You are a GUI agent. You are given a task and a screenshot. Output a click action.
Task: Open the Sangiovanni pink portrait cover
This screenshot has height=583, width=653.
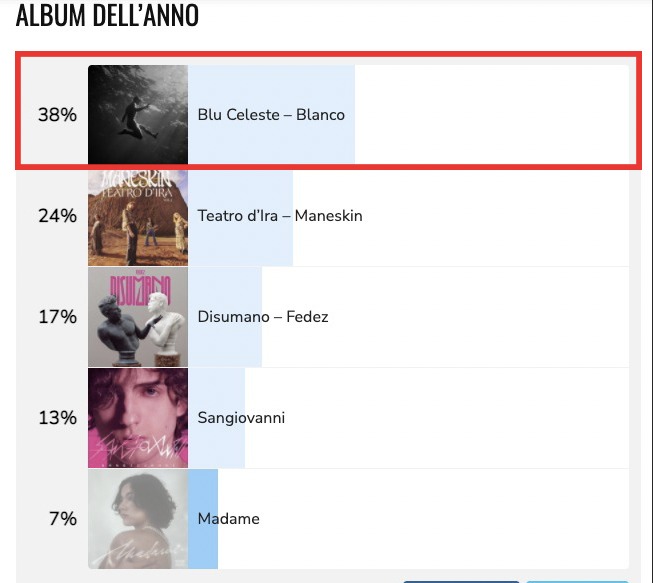coord(138,418)
